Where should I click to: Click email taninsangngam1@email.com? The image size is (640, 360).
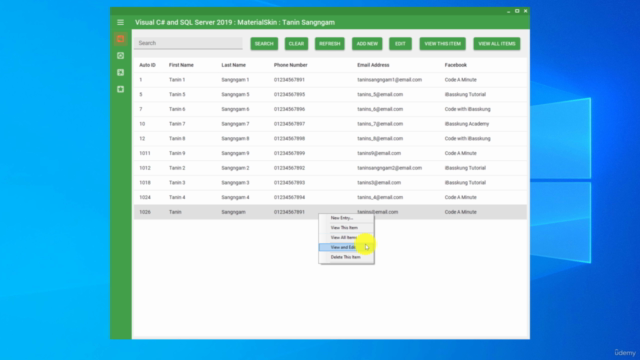(389, 80)
